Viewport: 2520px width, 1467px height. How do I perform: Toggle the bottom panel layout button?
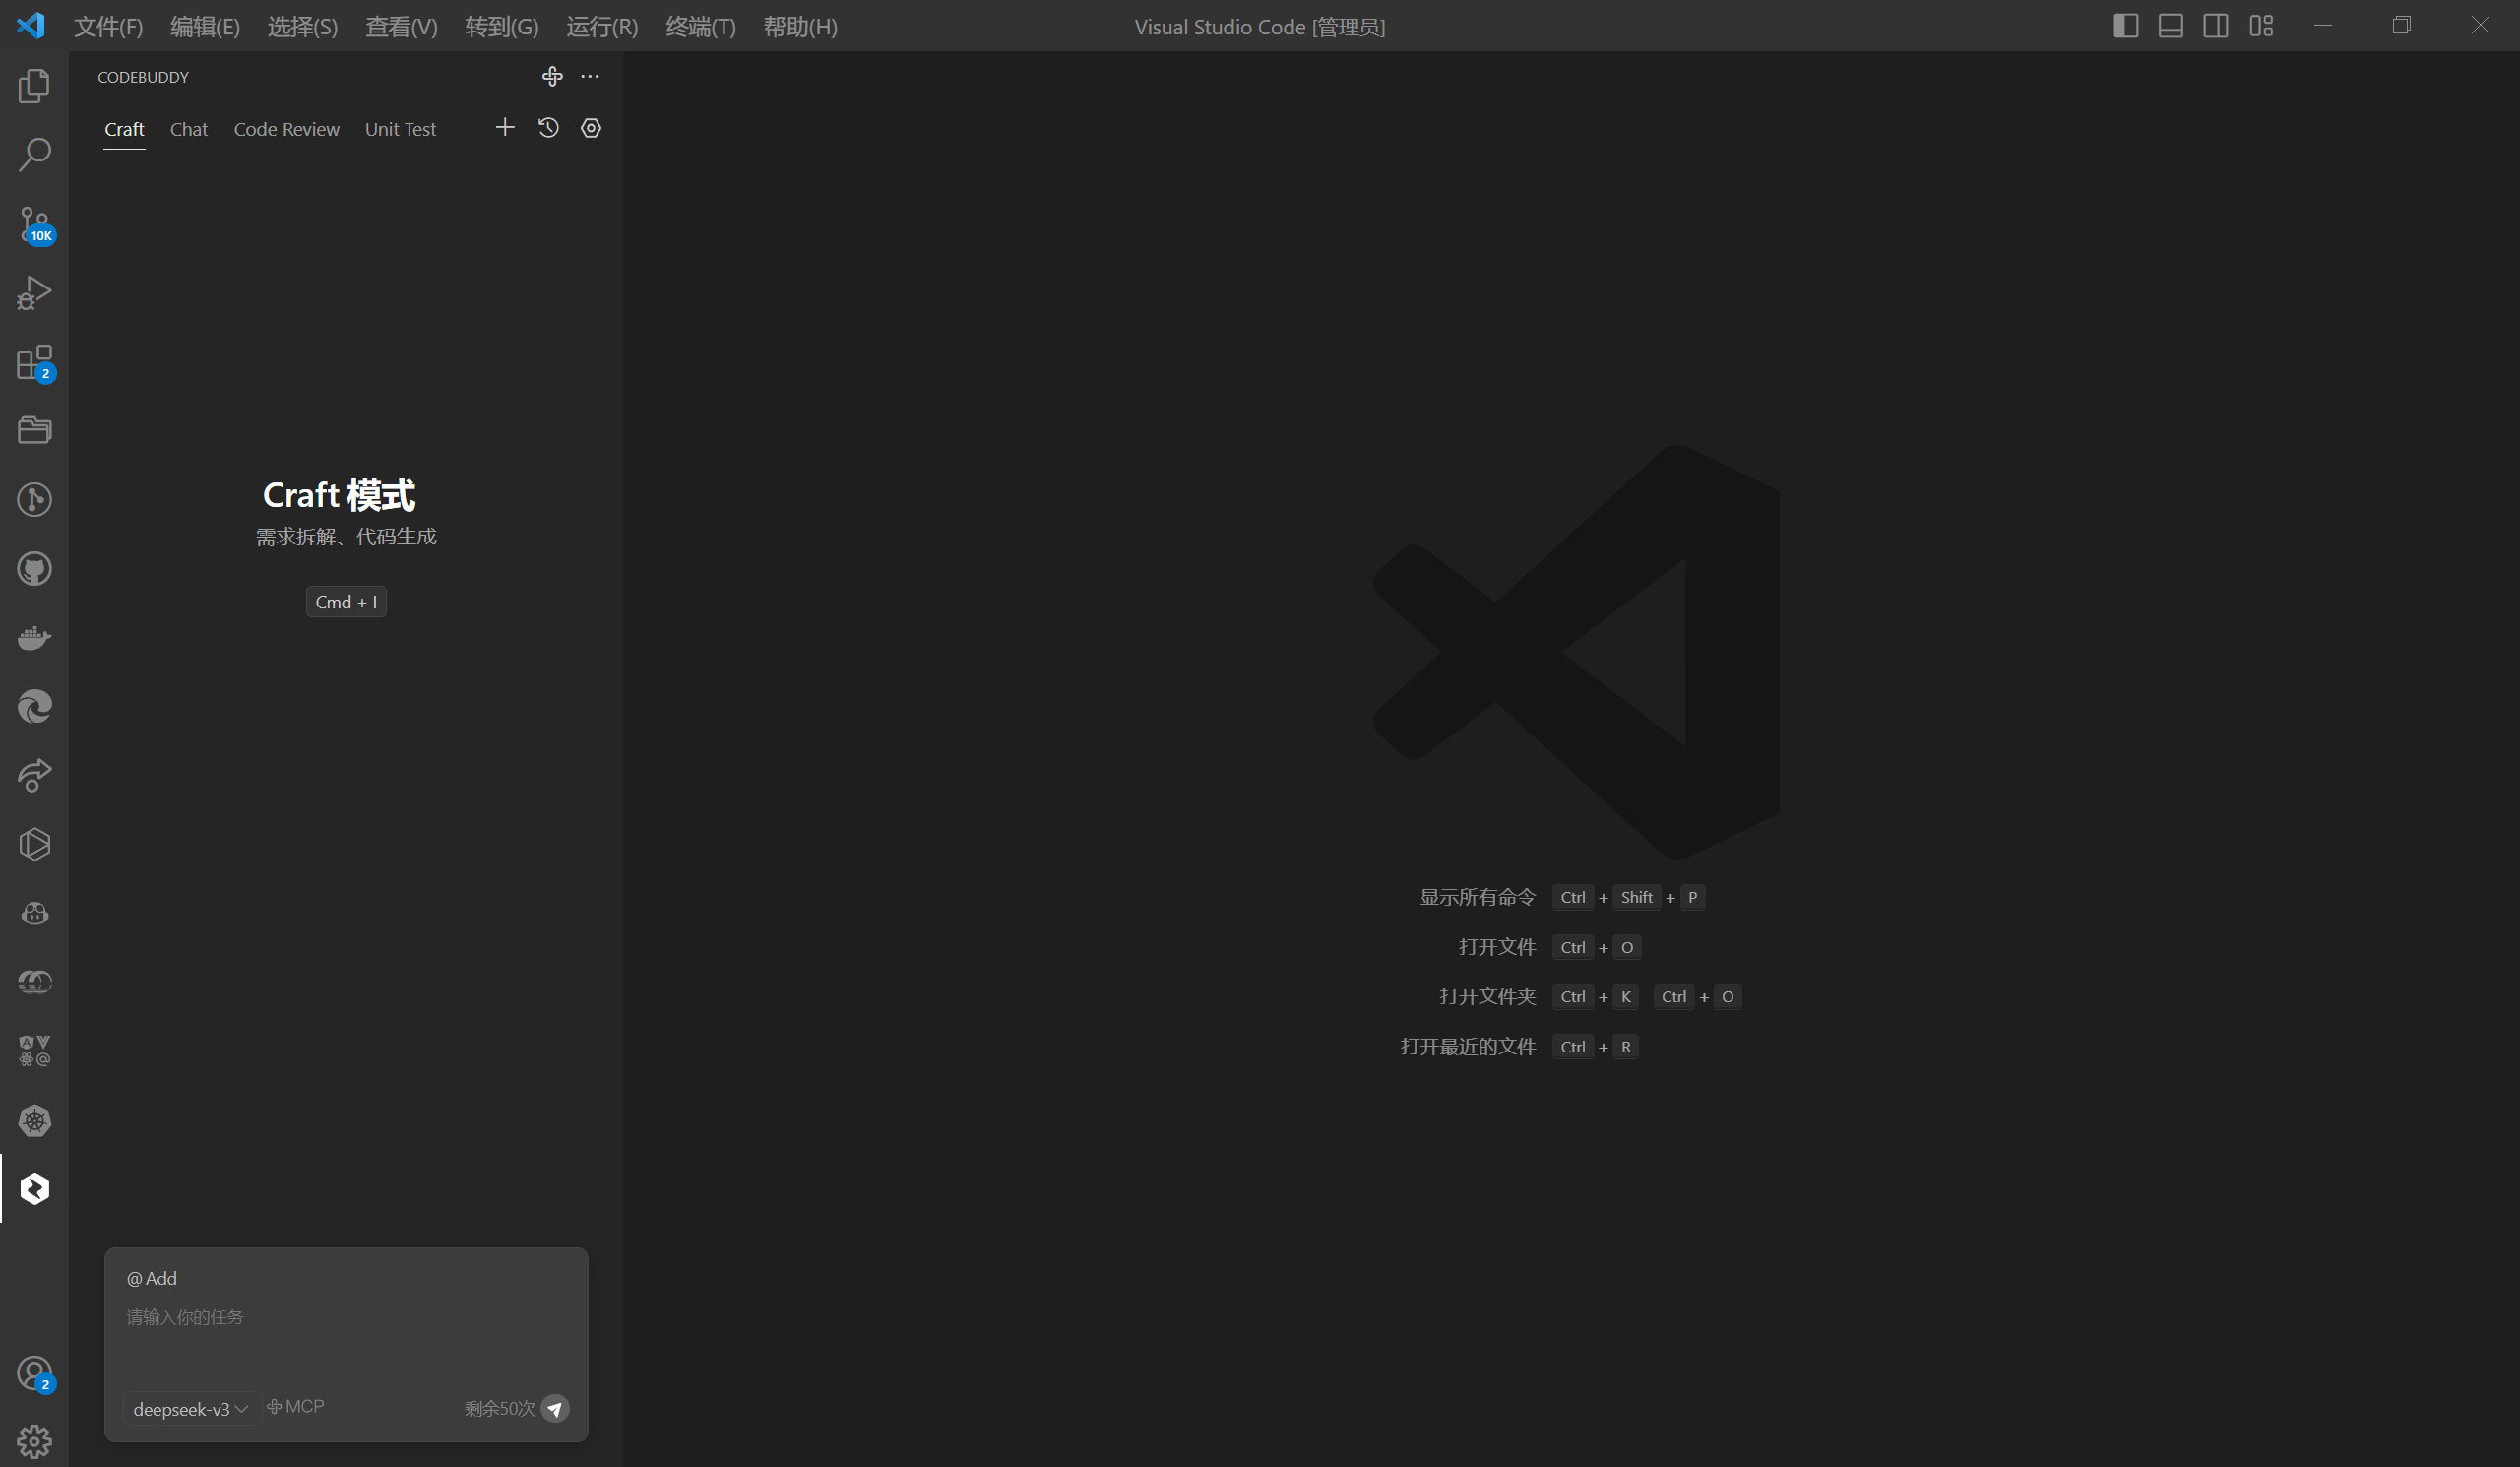pos(2170,26)
